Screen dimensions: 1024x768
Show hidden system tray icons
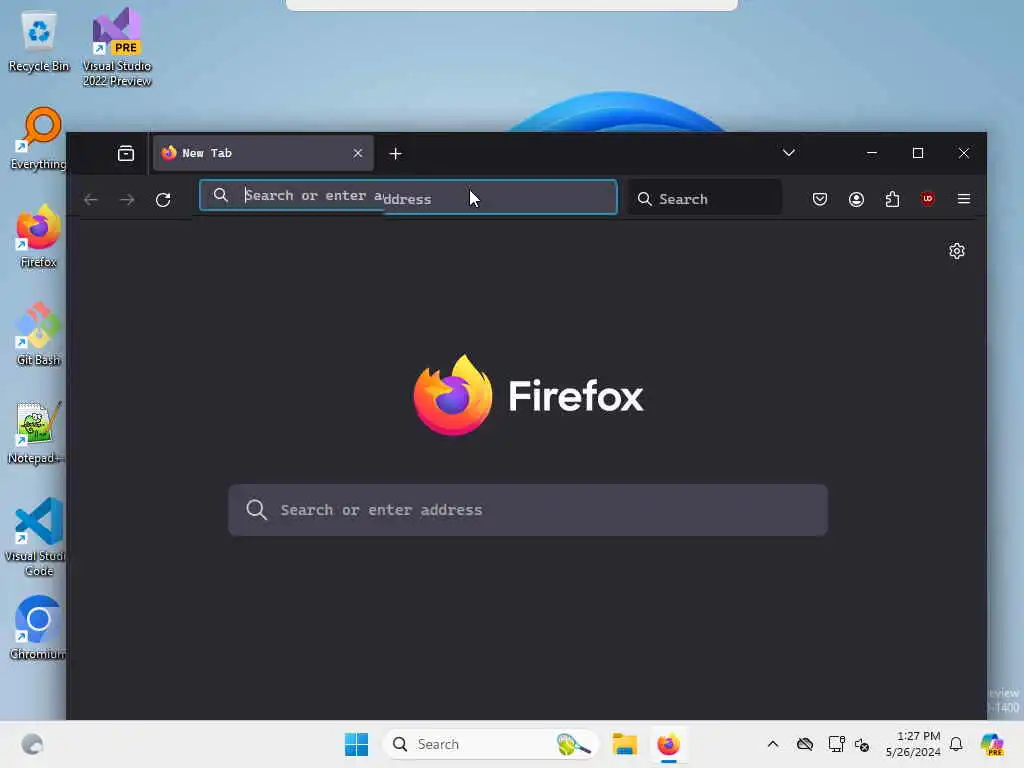(x=773, y=744)
